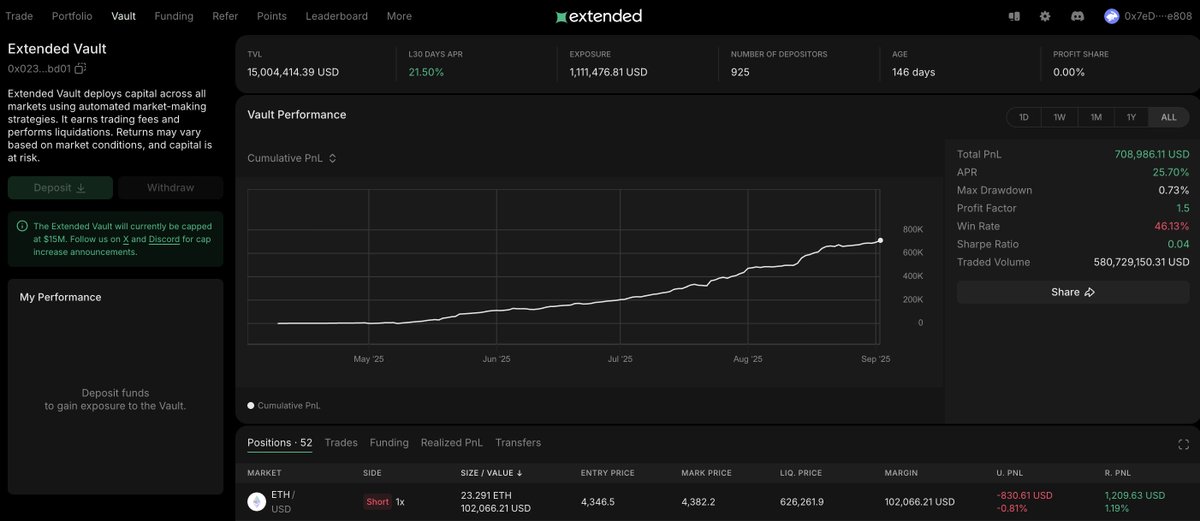
Task: Click L30 Days APR 21.50% value
Action: click(426, 72)
